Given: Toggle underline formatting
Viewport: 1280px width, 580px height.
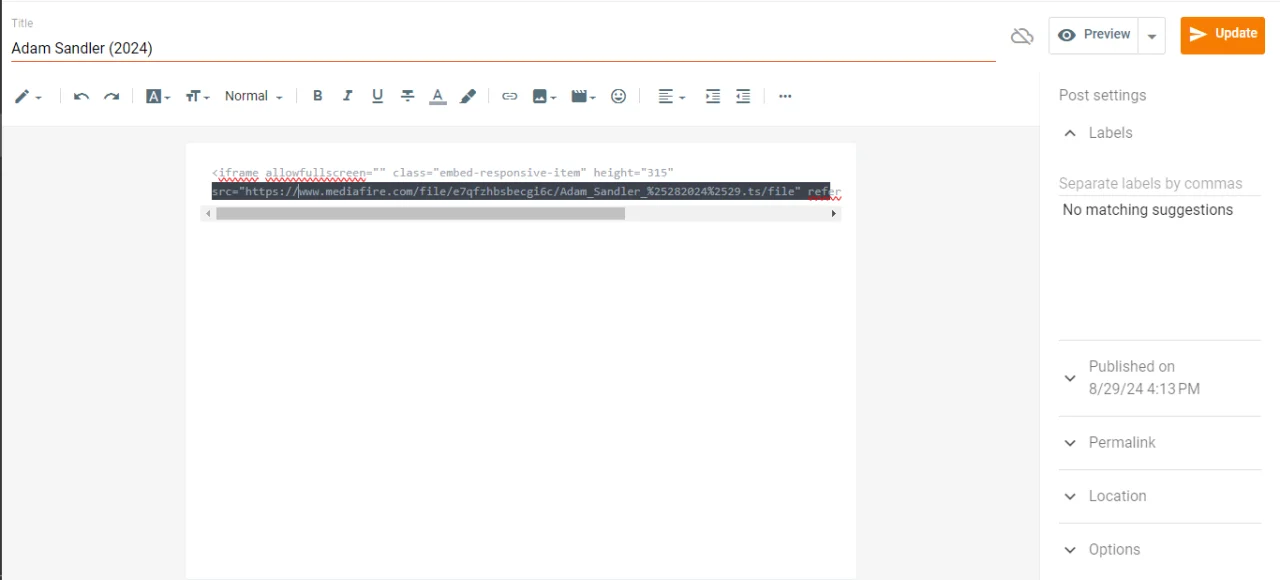Looking at the screenshot, I should click(377, 96).
